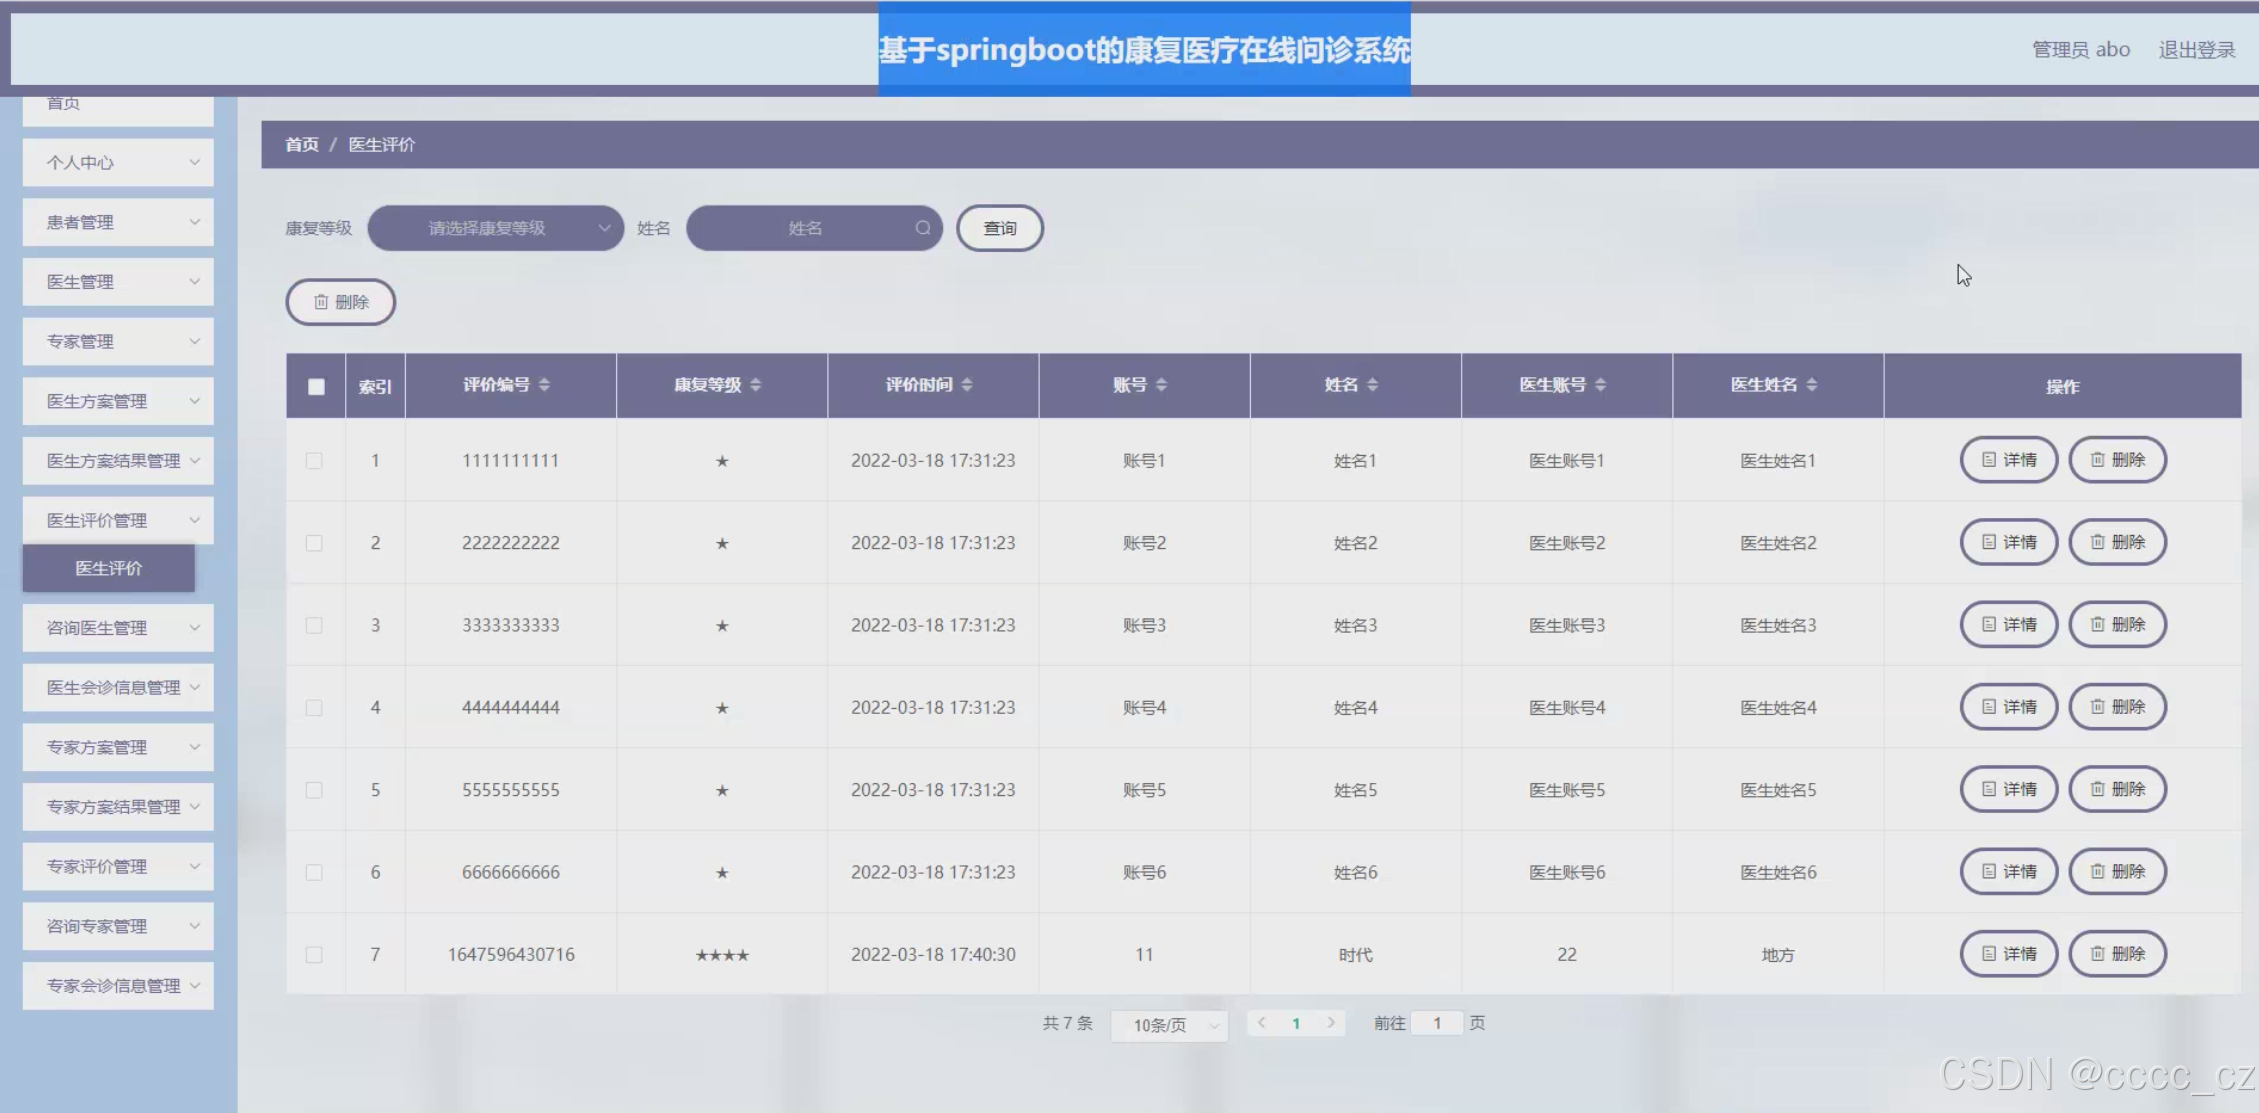Click the 退出登录 link
The height and width of the screenshot is (1113, 2259).
click(x=2196, y=50)
